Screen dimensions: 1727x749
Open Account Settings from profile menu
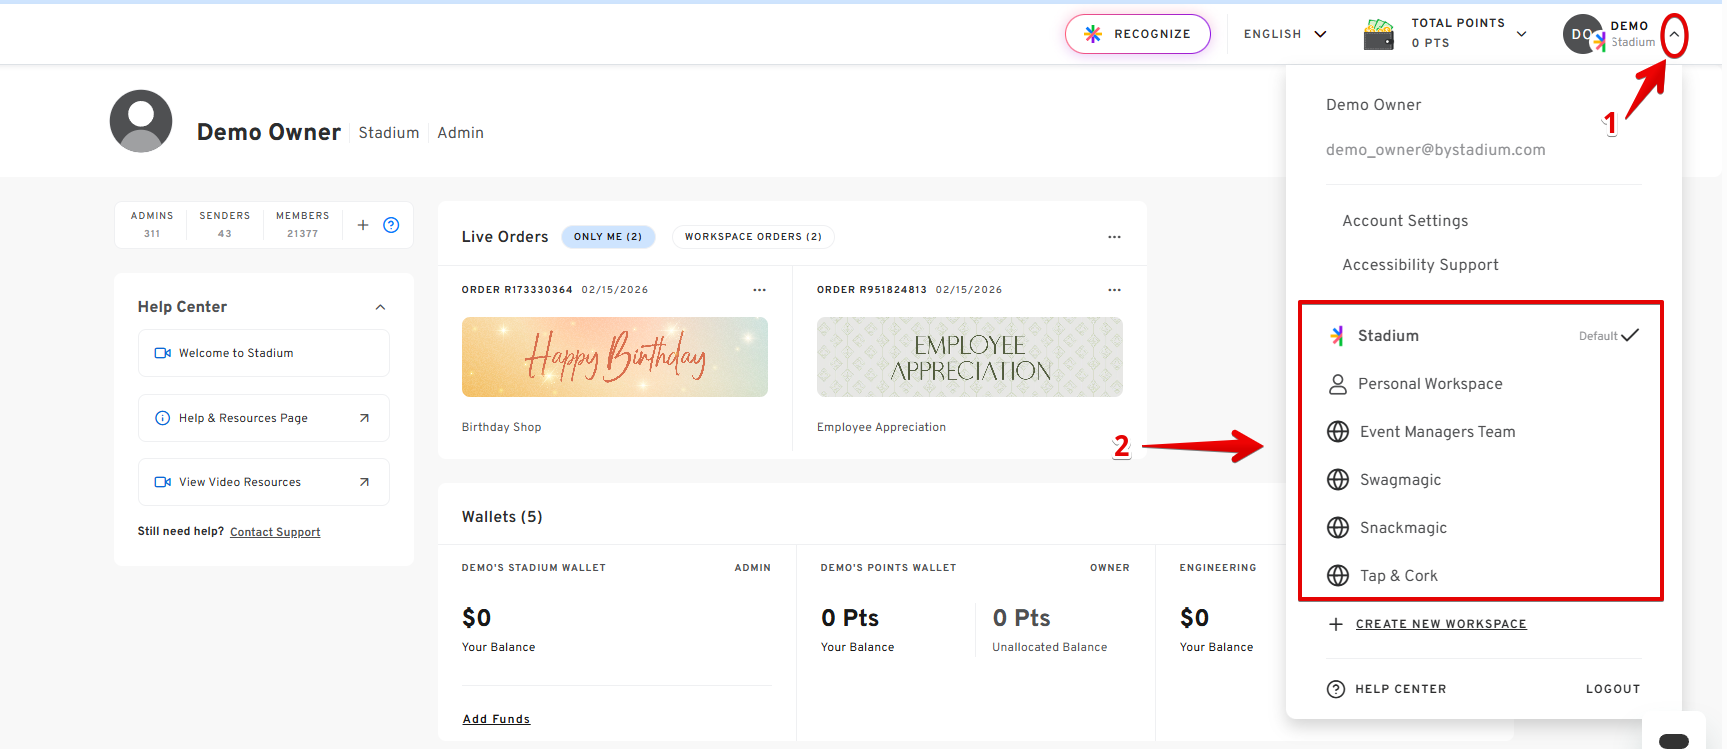point(1405,221)
